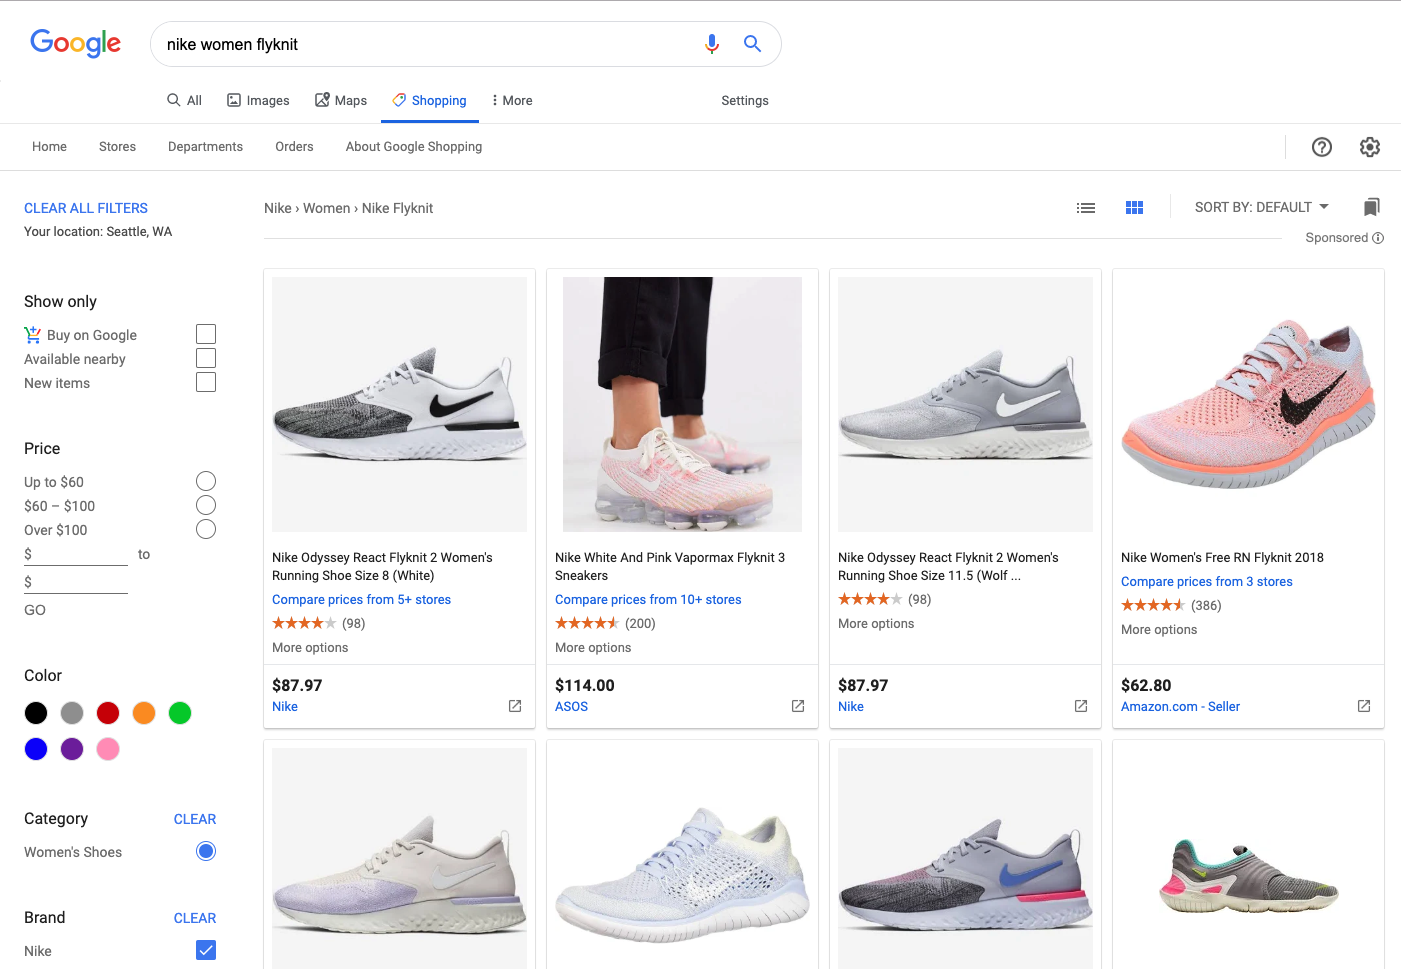Open Amazon.com - Seller link
Screen dimensions: 1401x969
coord(1180,706)
